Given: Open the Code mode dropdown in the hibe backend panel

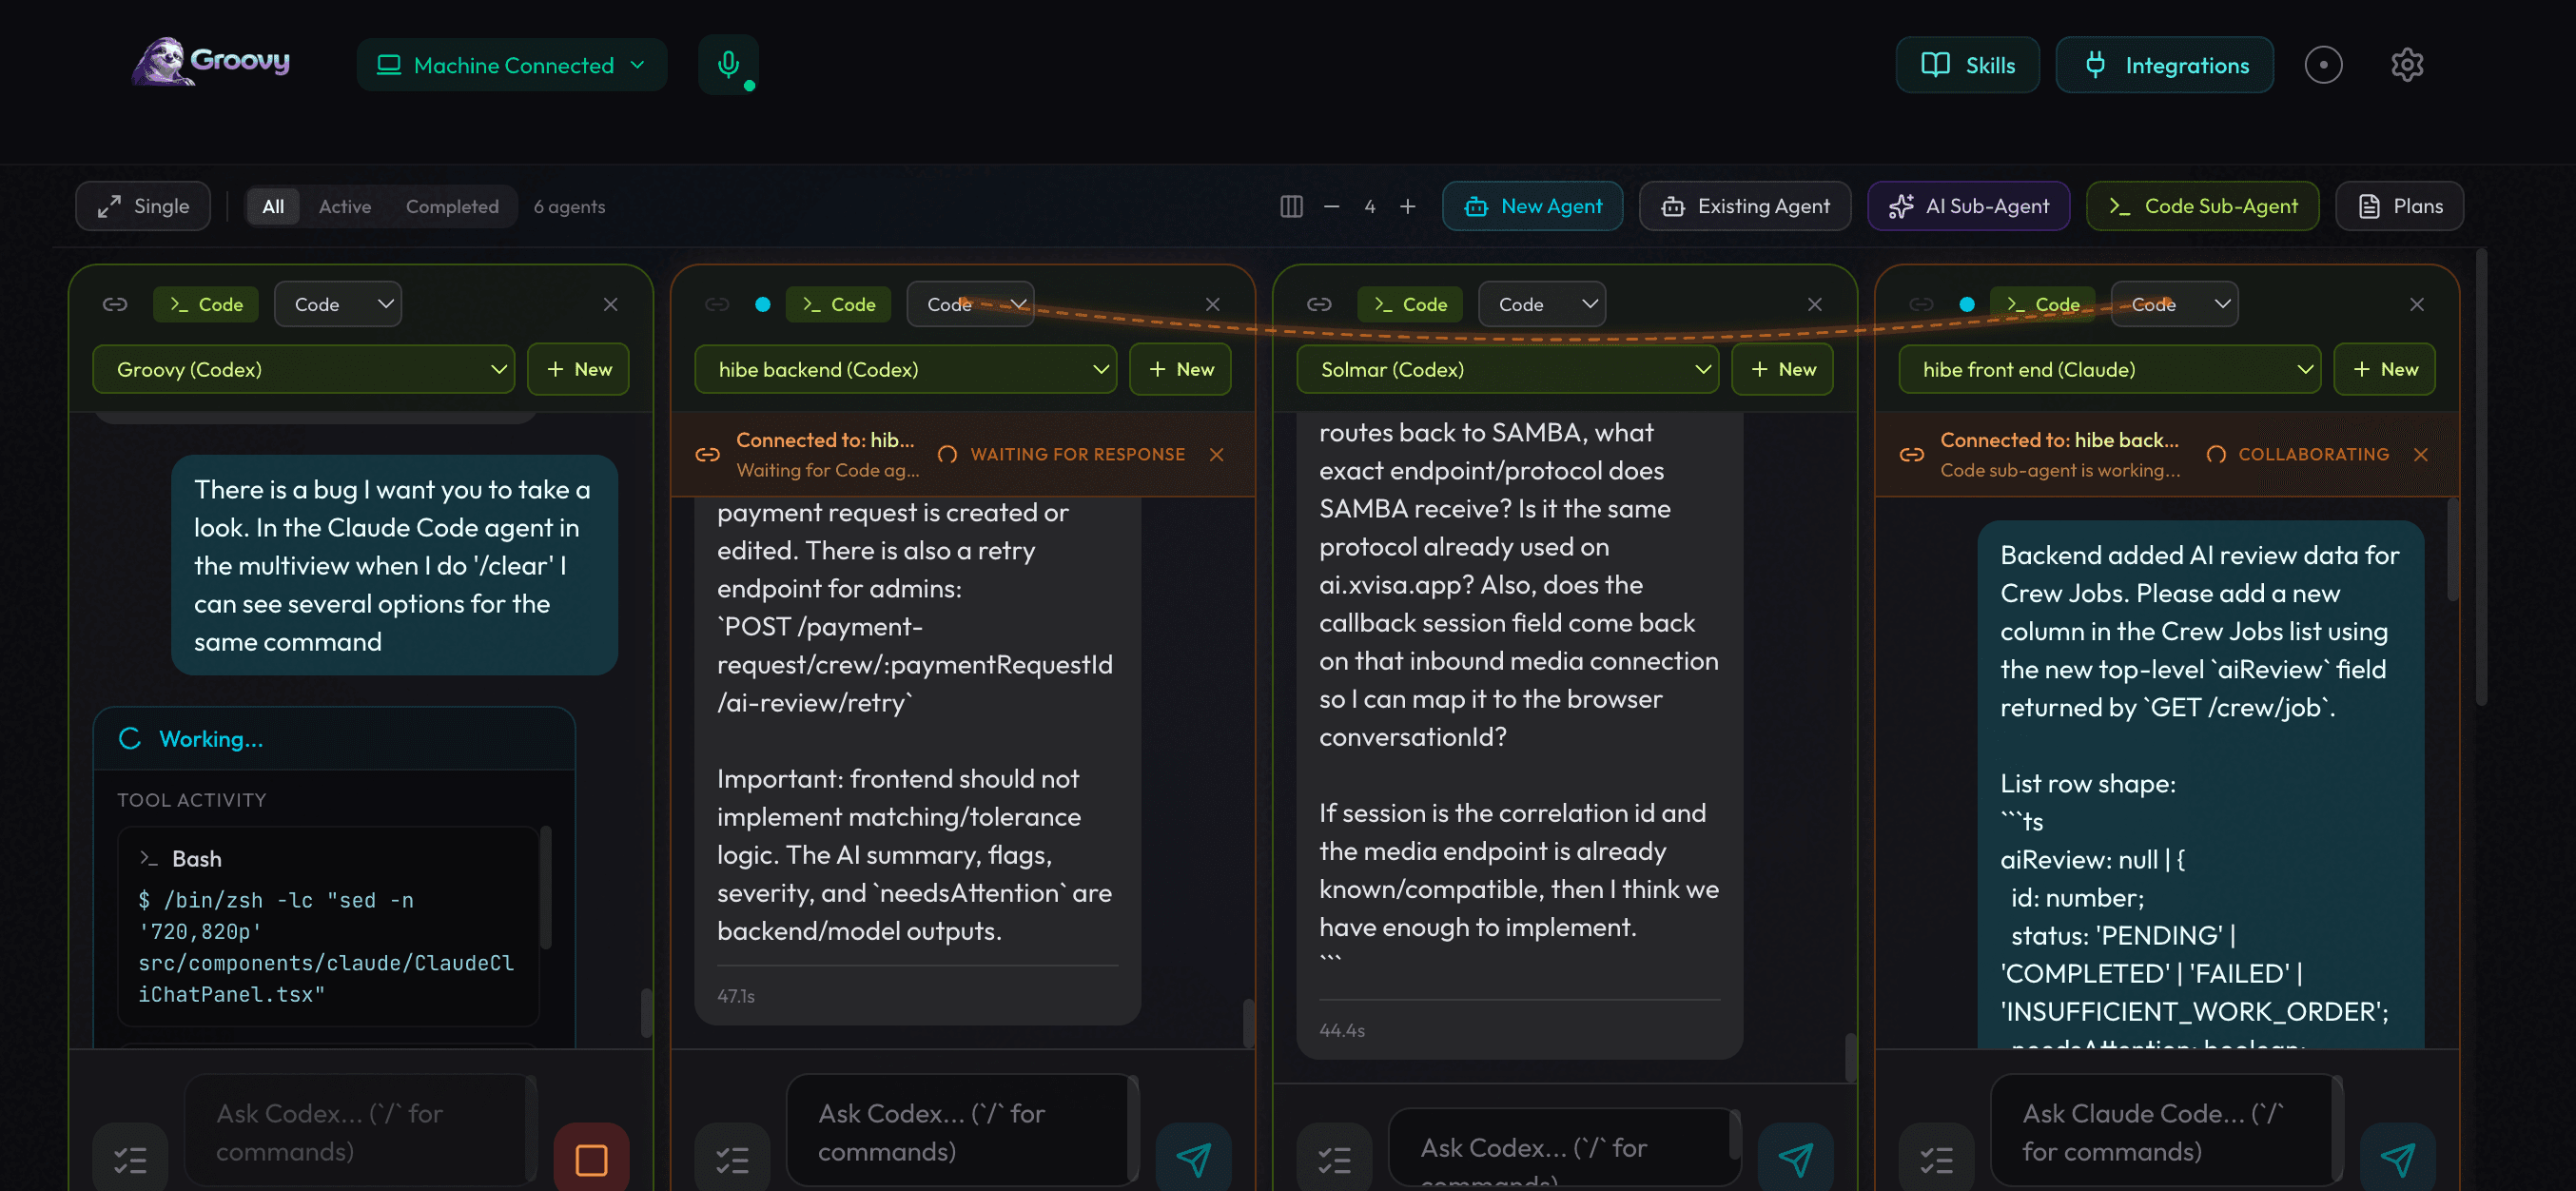Looking at the screenshot, I should point(970,304).
